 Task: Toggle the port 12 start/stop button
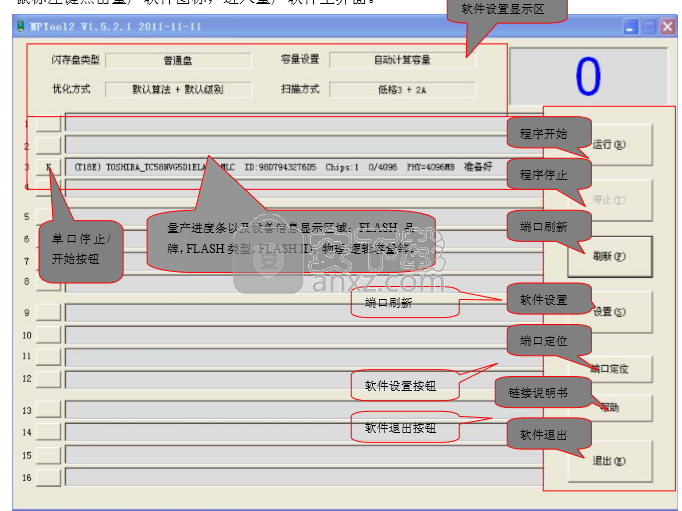48,379
